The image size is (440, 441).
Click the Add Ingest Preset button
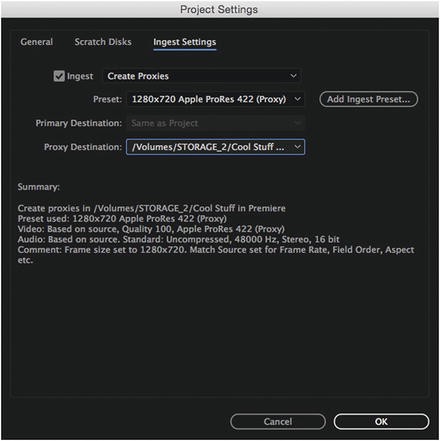pyautogui.click(x=368, y=99)
